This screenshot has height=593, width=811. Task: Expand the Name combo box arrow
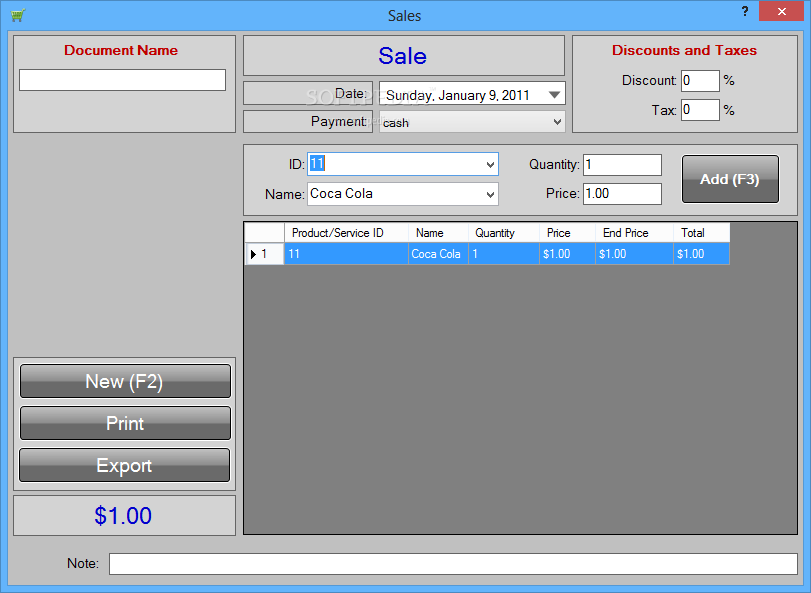pyautogui.click(x=490, y=195)
